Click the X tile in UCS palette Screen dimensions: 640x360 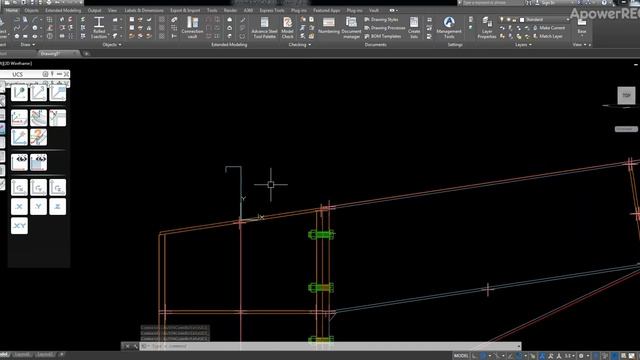point(19,207)
